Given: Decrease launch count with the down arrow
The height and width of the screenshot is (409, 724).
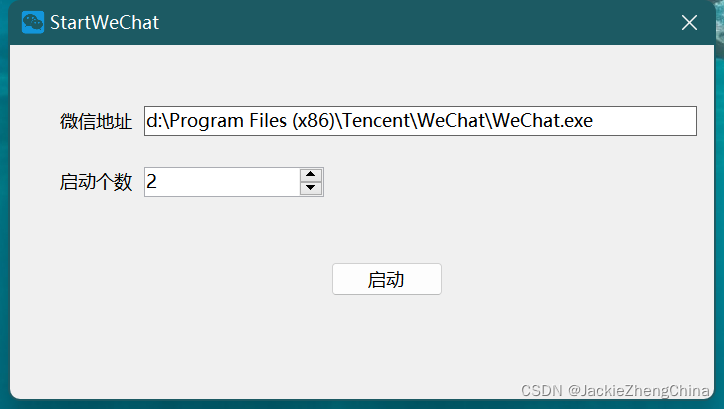Looking at the screenshot, I should [x=311, y=188].
